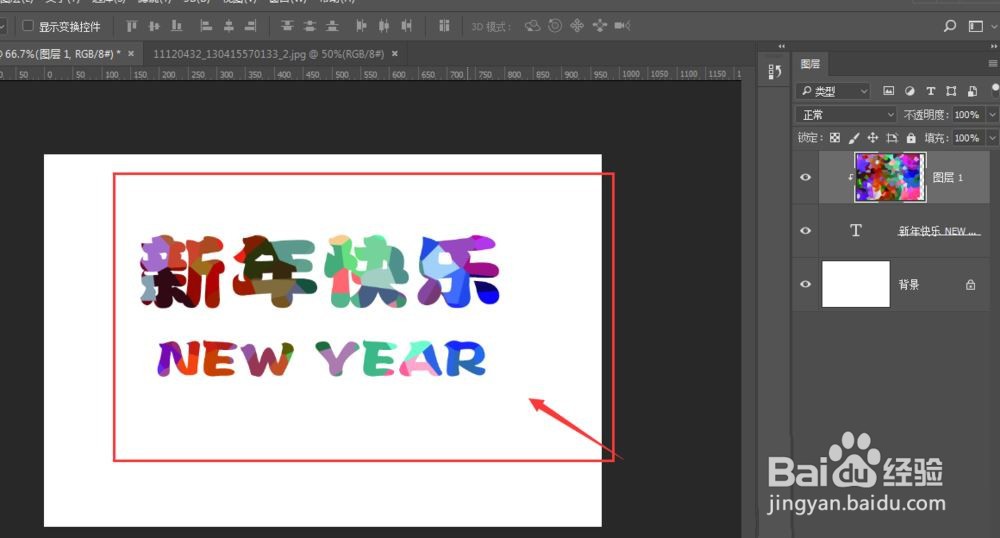Image resolution: width=1000 pixels, height=538 pixels.
Task: Close the 66.7%(图层 1) document tab
Action: (131, 54)
